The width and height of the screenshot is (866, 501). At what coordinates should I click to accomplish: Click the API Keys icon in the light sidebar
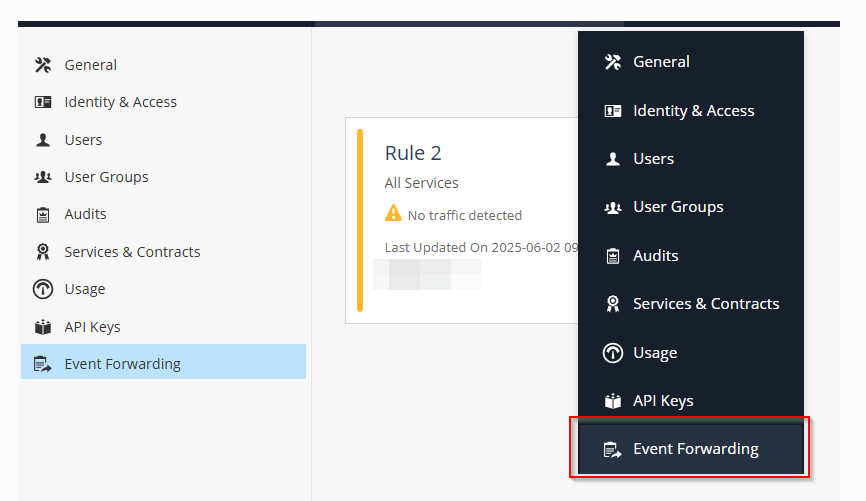[x=43, y=327]
